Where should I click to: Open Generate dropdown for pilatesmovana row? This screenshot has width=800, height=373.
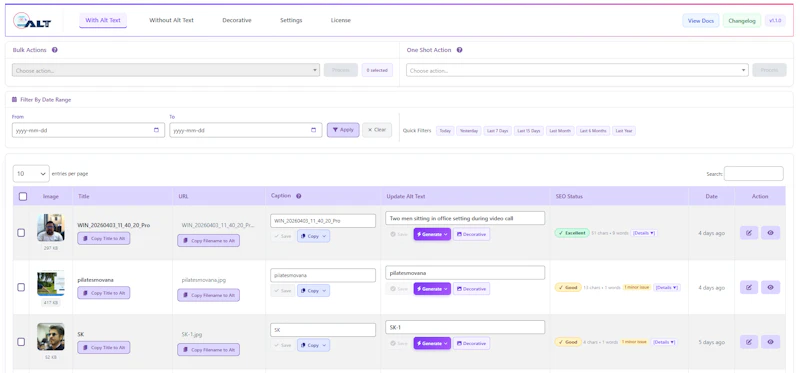pyautogui.click(x=432, y=289)
